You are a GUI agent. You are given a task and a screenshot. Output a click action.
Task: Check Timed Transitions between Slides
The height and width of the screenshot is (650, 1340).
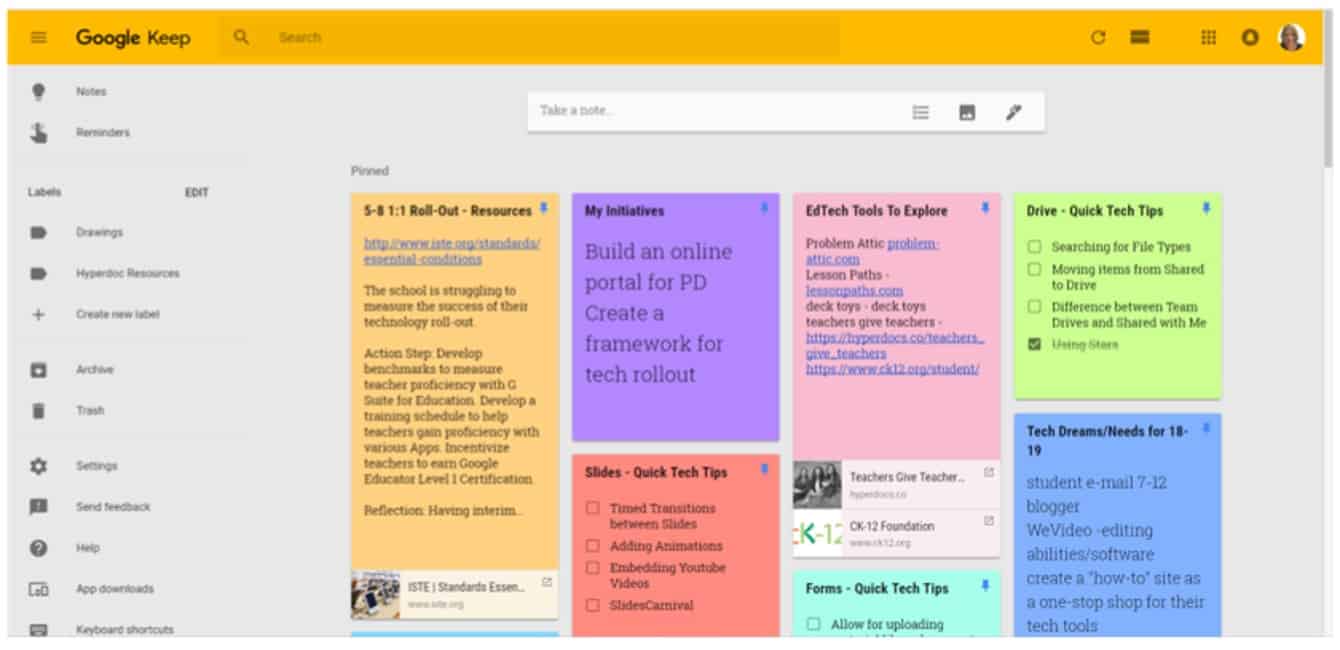[593, 508]
